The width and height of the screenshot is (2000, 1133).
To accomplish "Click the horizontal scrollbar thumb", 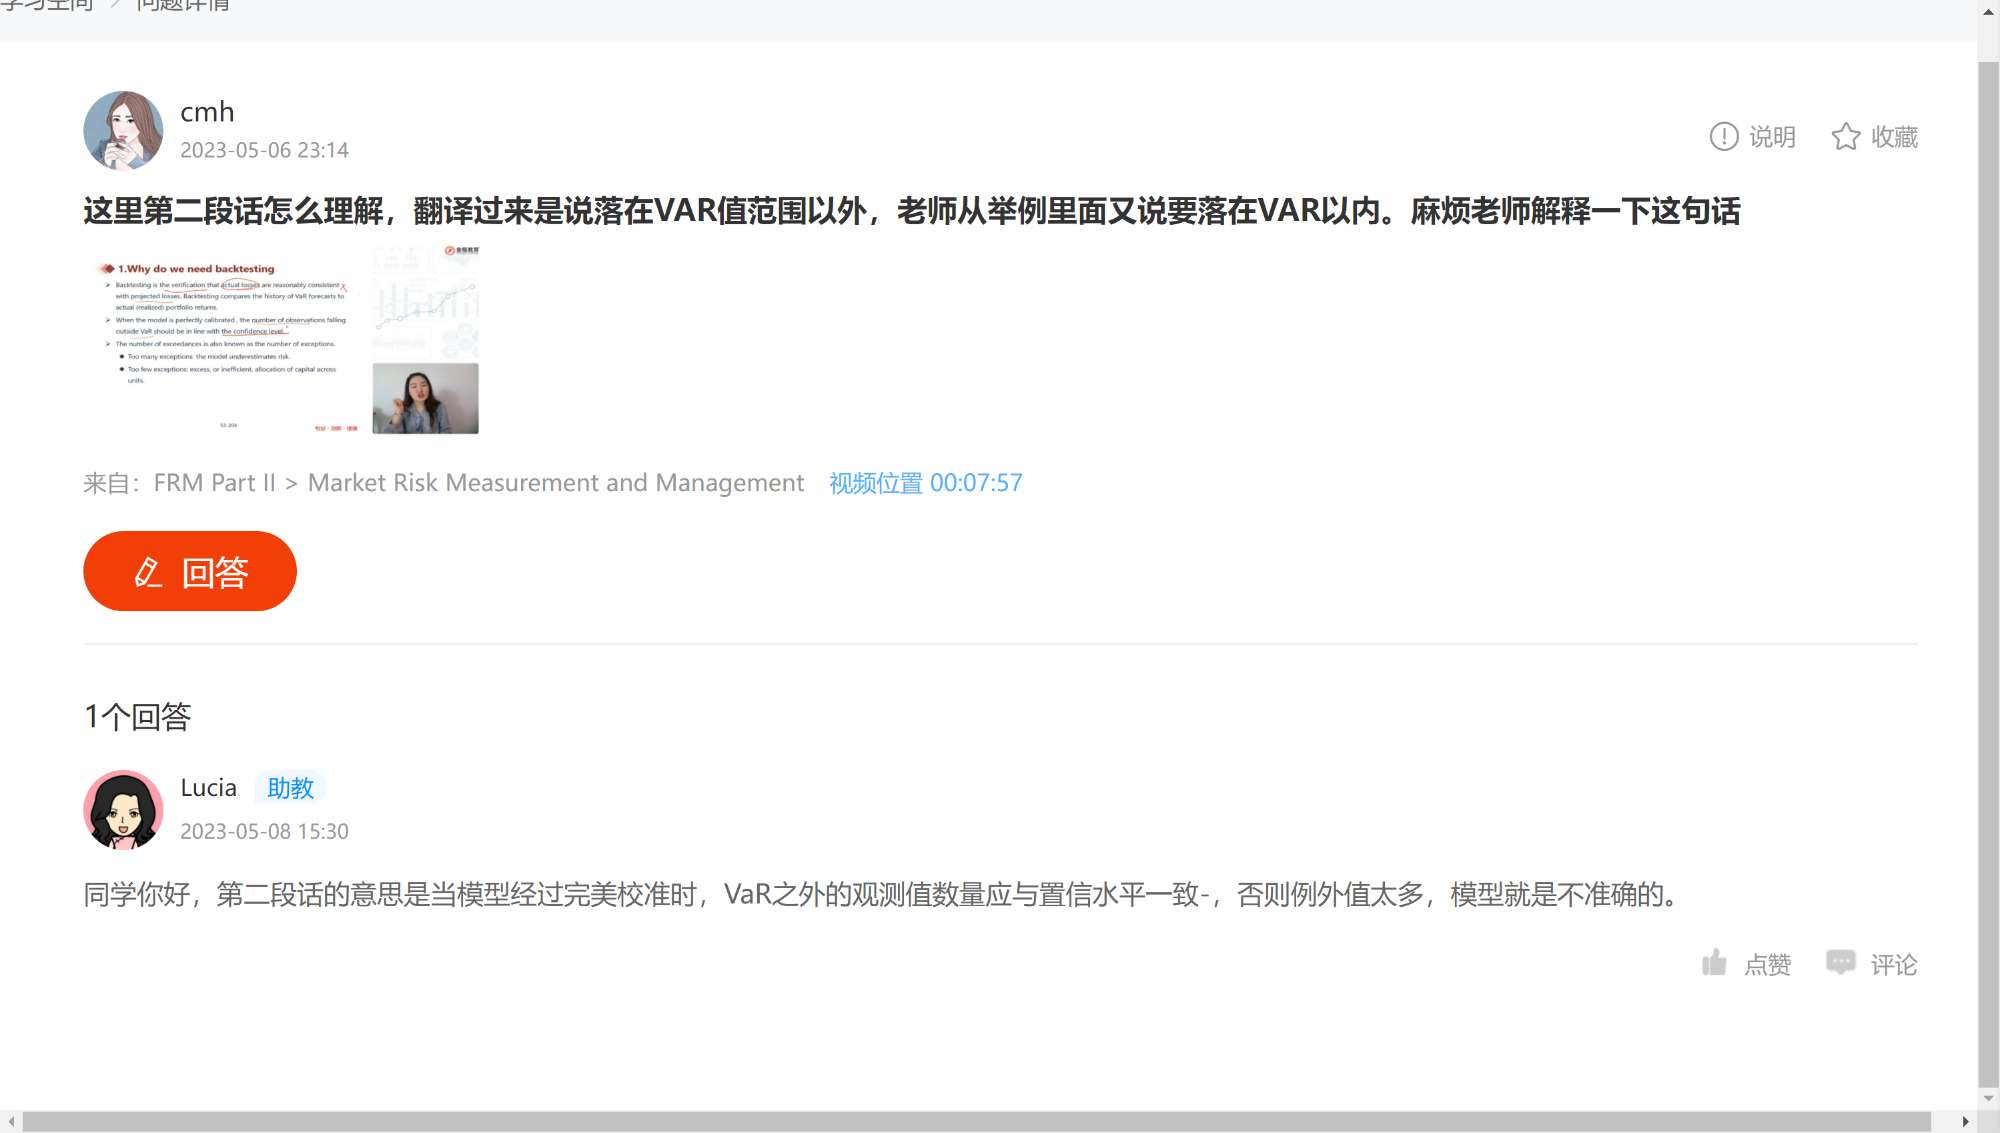I will (975, 1122).
